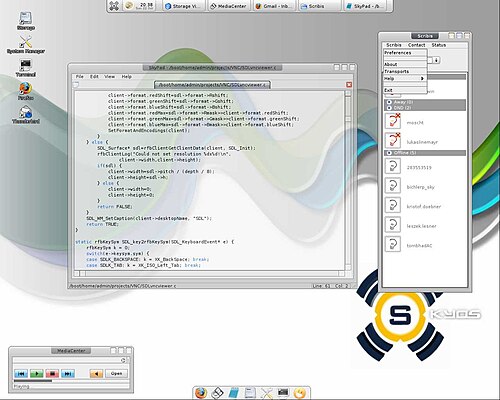Open the Storage desktop icon
The image size is (500, 400).
(x=26, y=21)
